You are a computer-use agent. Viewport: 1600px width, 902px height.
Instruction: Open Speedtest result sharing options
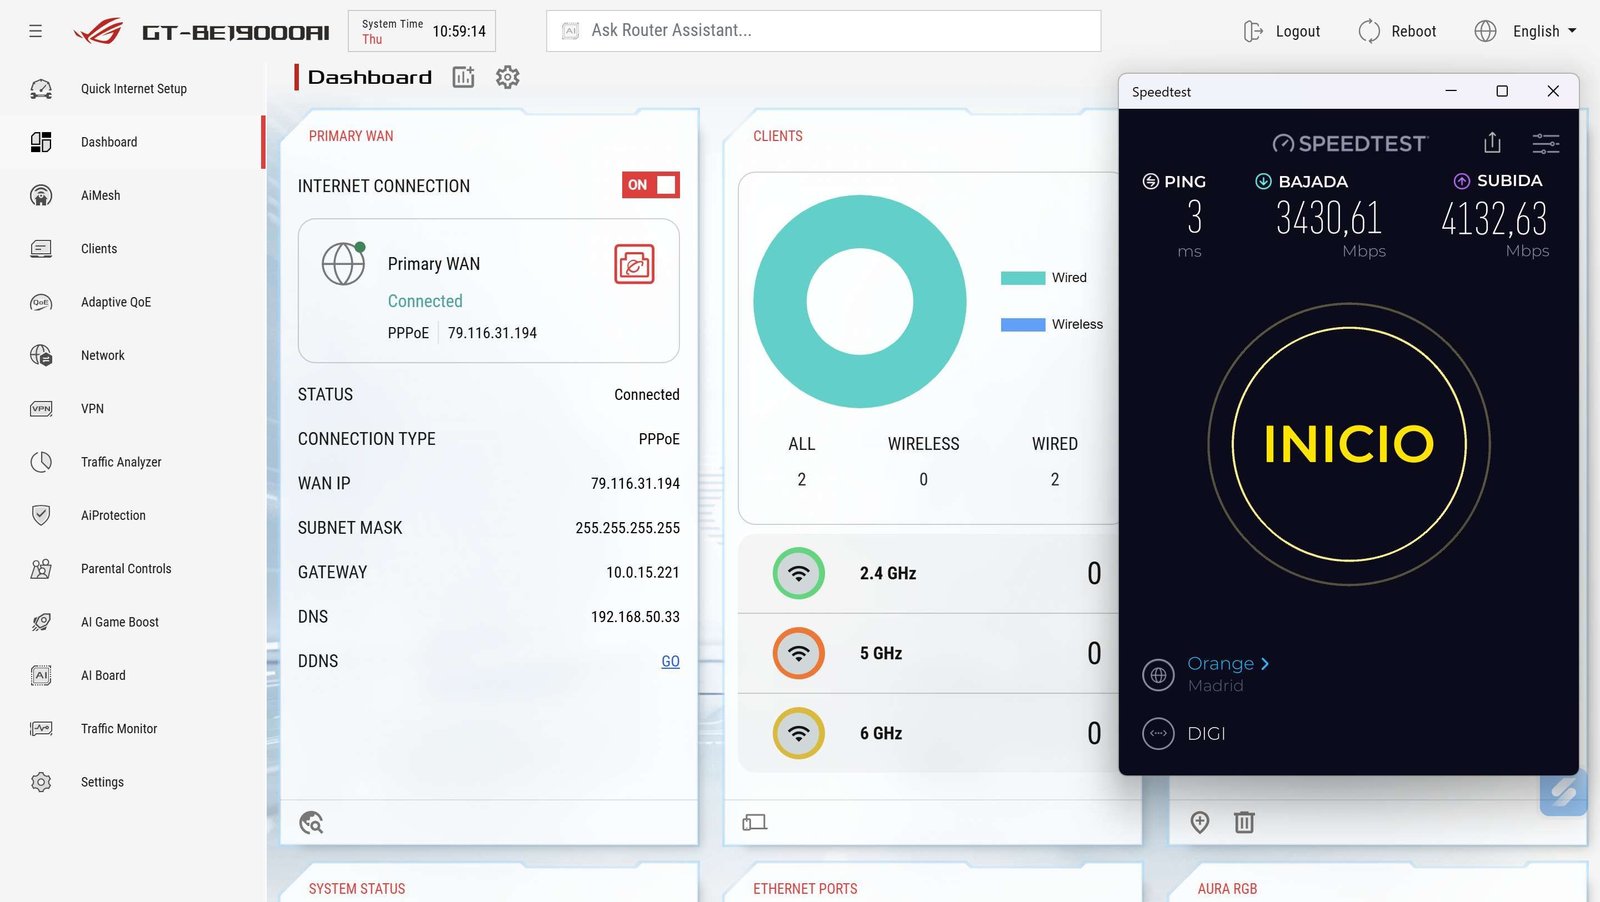(1492, 143)
